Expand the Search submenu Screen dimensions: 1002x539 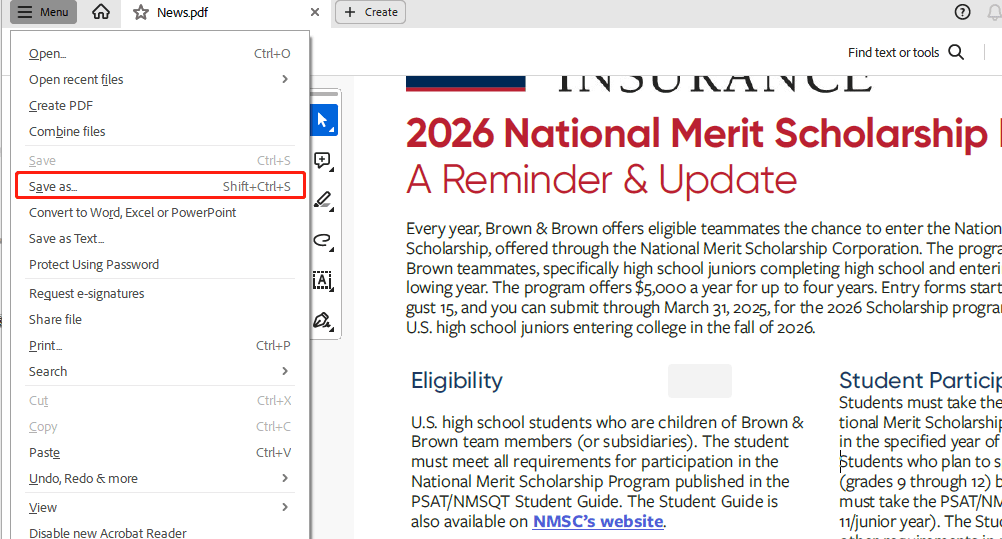click(x=159, y=371)
